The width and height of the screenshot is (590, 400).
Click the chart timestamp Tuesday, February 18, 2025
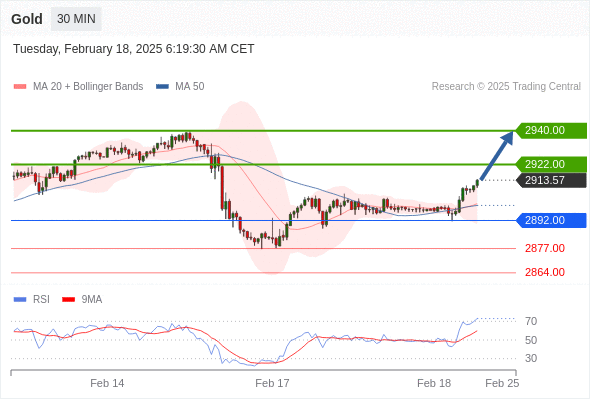134,49
